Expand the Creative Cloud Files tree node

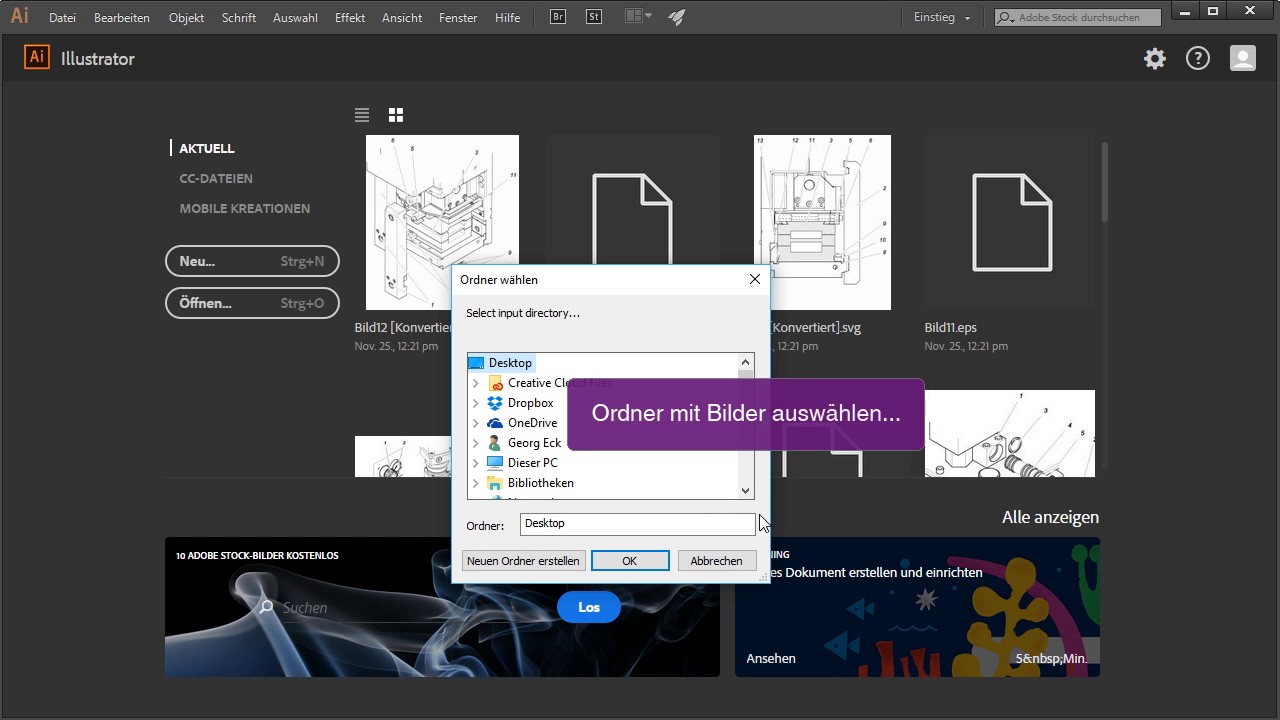[x=476, y=383]
